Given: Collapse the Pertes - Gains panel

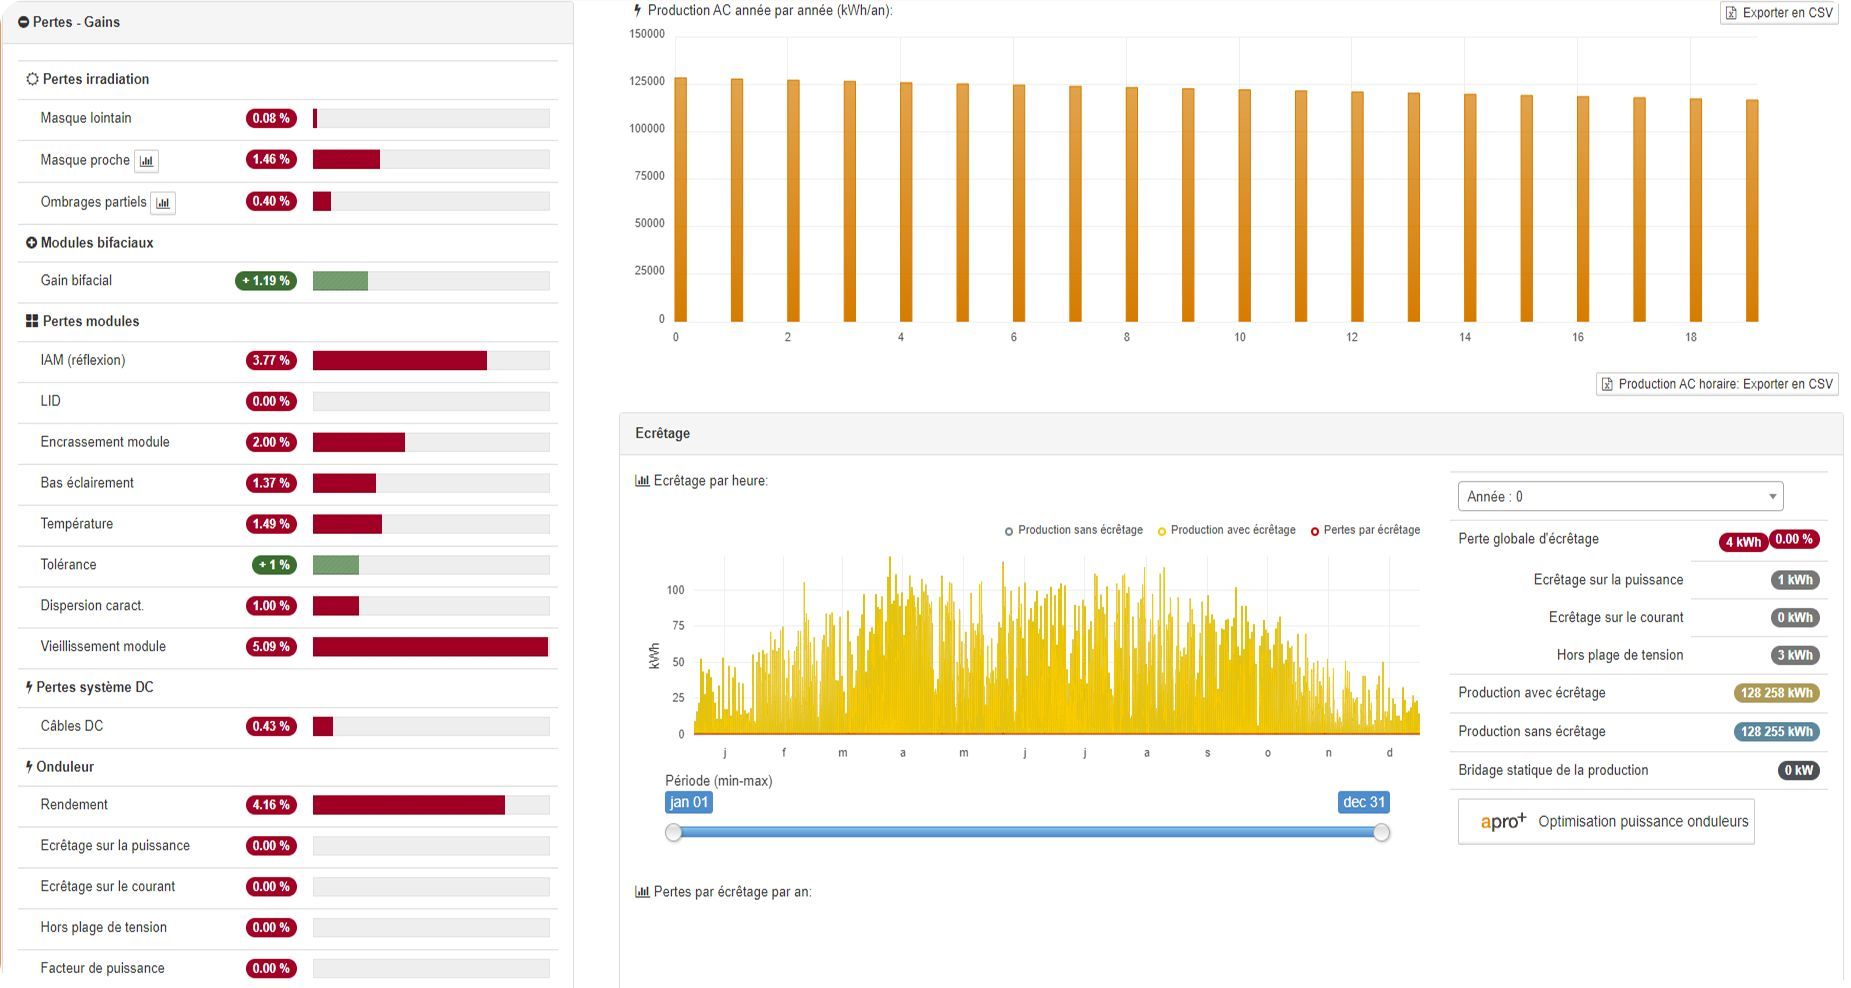Looking at the screenshot, I should coord(24,22).
